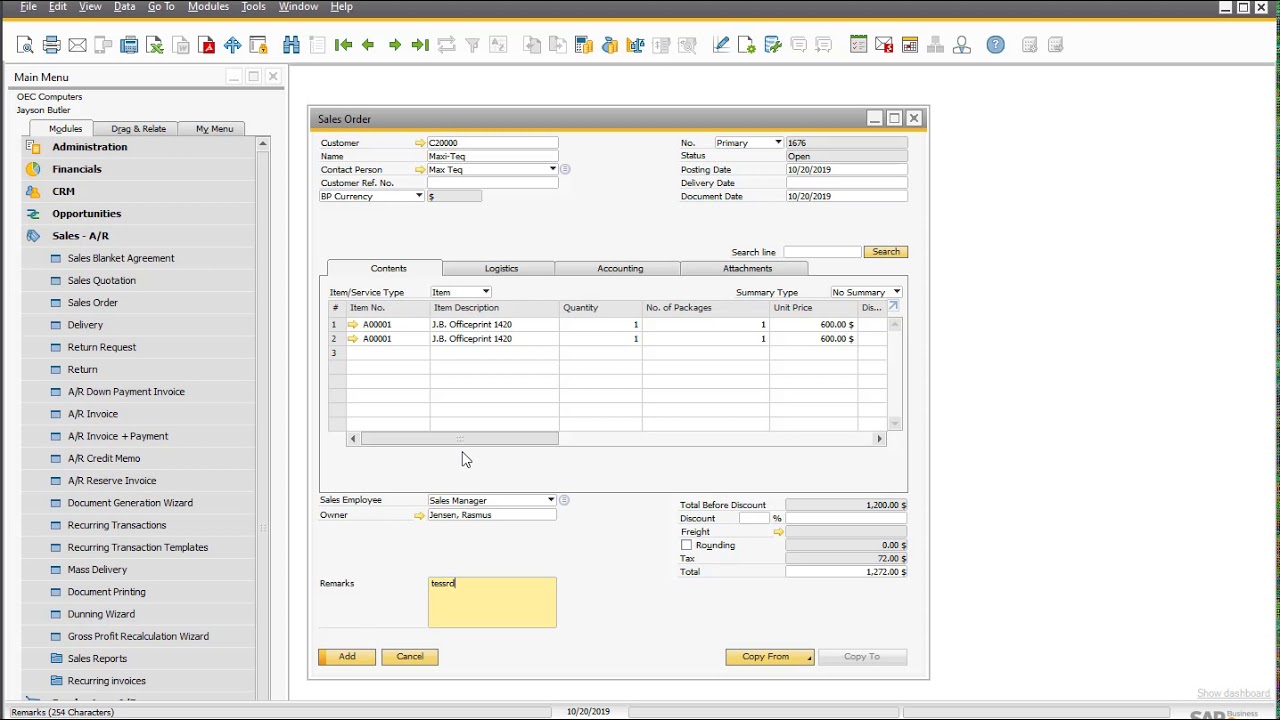The image size is (1280, 720).
Task: Click the Print Preview toolbar icon
Action: click(x=26, y=45)
